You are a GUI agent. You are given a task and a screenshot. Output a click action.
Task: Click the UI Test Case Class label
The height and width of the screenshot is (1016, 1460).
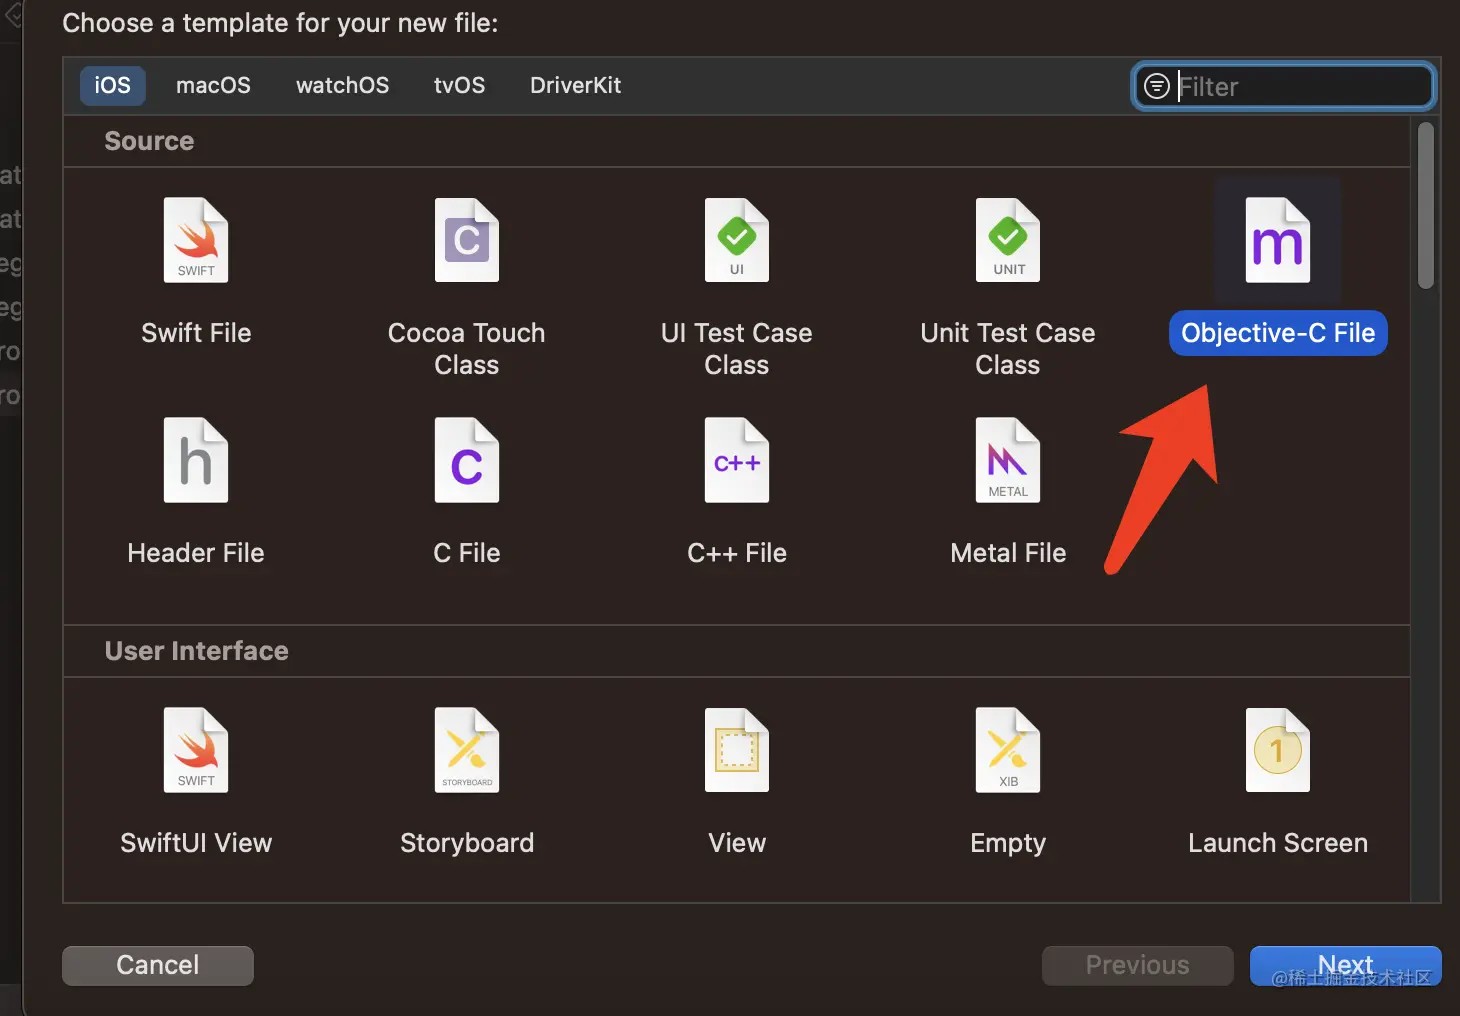737,349
